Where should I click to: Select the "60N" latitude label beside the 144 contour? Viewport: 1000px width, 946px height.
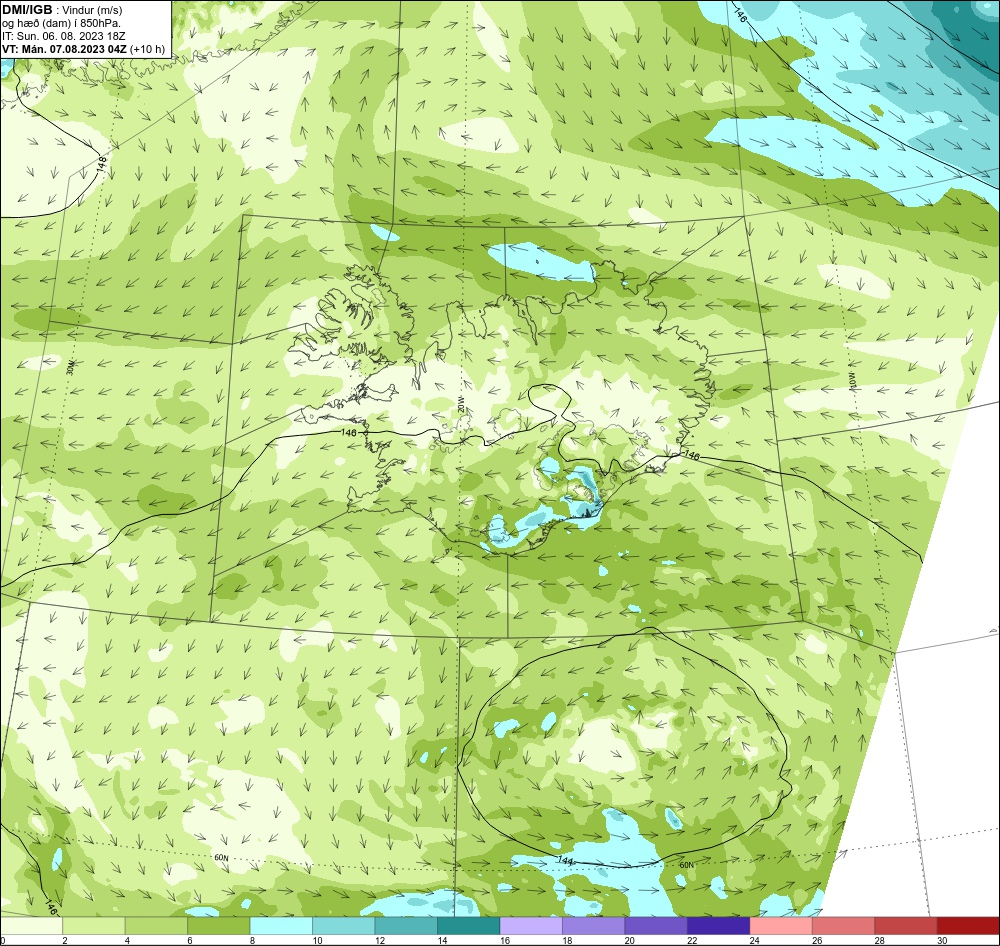[x=686, y=865]
